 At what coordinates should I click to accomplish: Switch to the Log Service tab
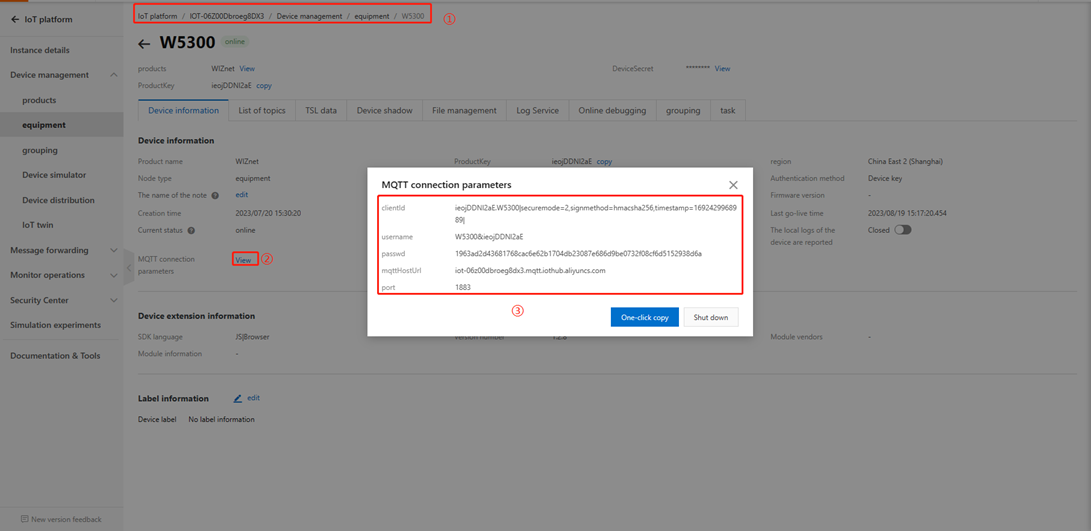click(537, 111)
